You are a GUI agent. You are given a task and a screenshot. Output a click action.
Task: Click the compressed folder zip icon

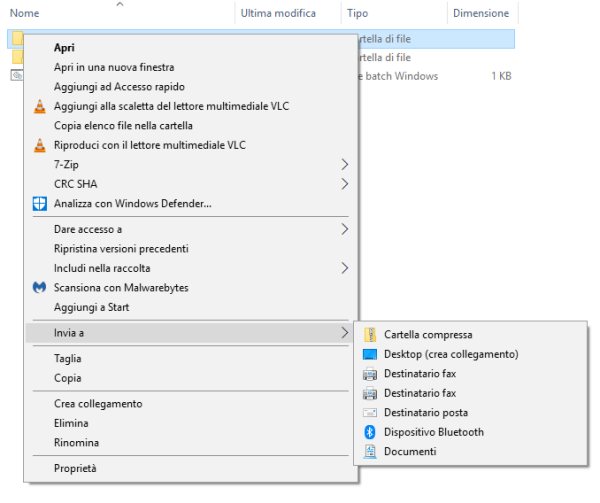pyautogui.click(x=370, y=335)
